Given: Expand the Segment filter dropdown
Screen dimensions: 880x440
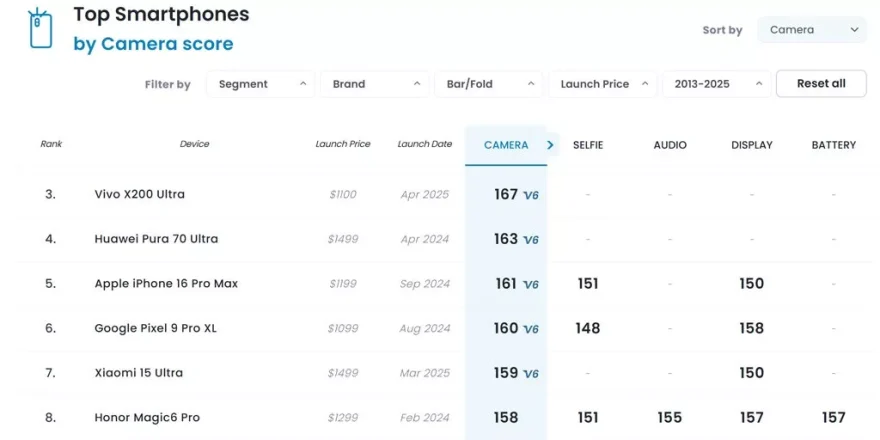Looking at the screenshot, I should pyautogui.click(x=261, y=84).
